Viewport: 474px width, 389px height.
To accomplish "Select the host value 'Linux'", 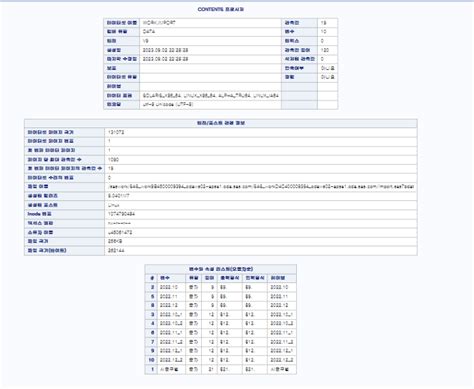I will 114,205.
